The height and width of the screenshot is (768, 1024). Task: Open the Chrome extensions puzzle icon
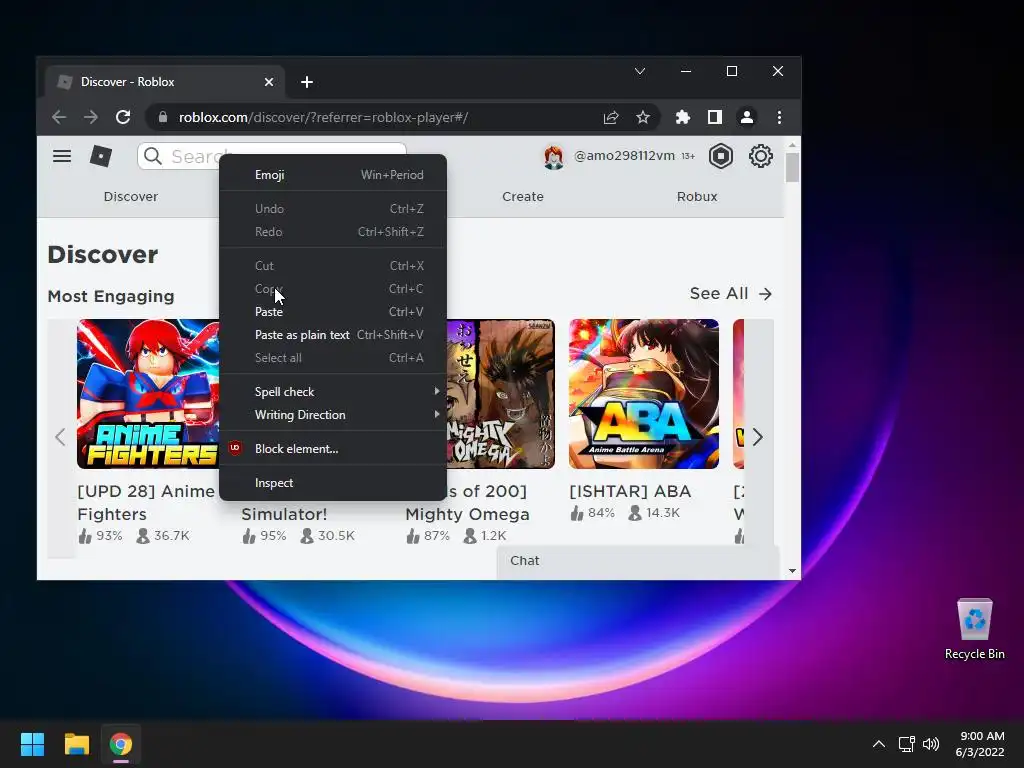[682, 118]
